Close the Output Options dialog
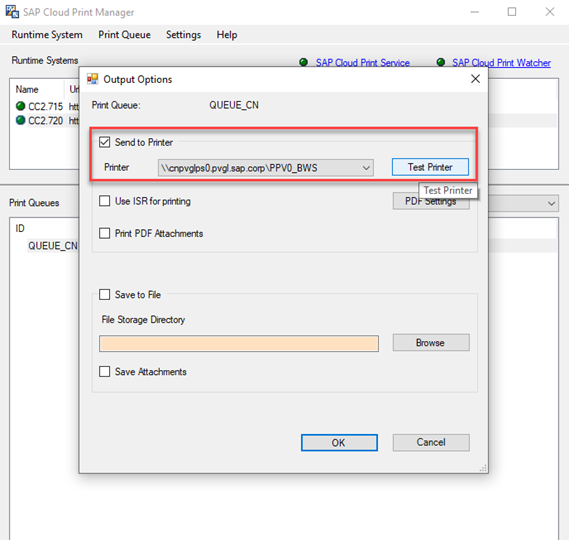This screenshot has width=569, height=540. [475, 79]
